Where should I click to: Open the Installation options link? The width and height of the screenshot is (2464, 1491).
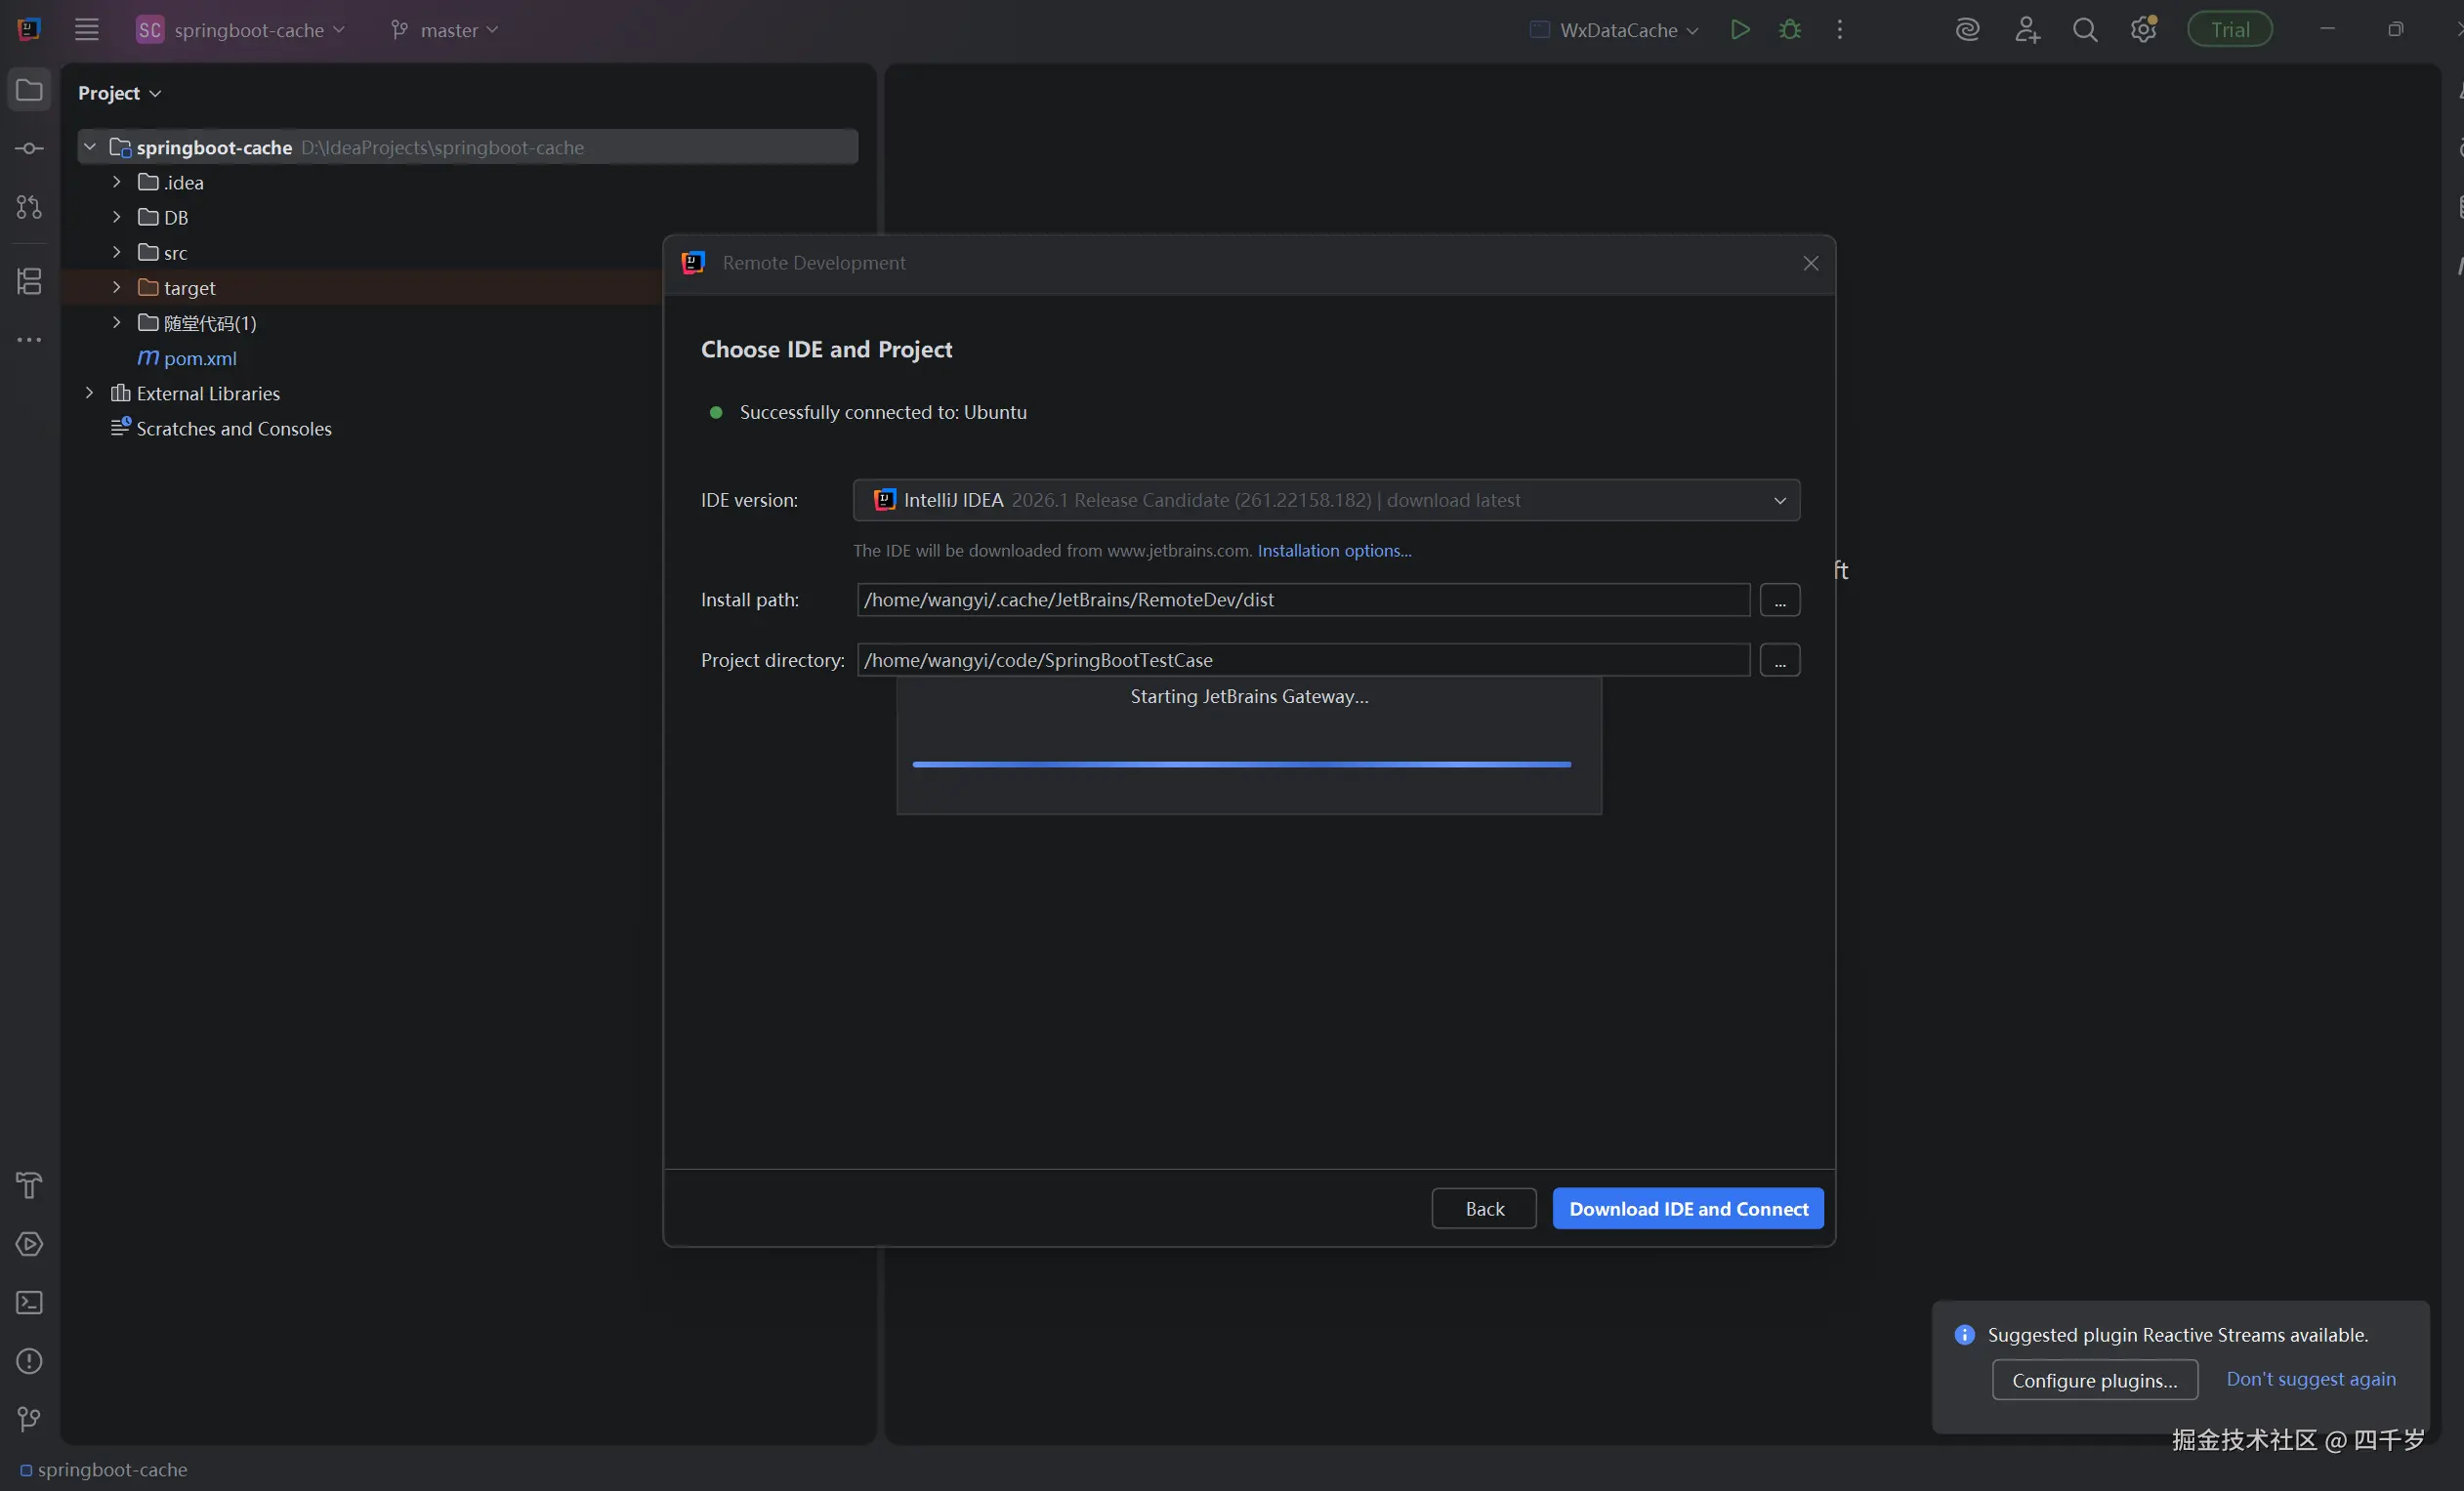tap(1334, 551)
